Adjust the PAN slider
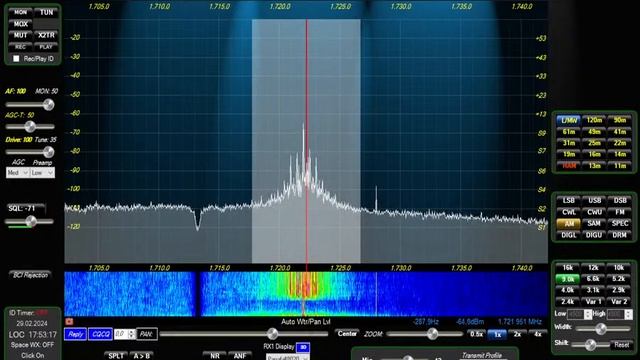640x360 pixels. tap(244, 334)
